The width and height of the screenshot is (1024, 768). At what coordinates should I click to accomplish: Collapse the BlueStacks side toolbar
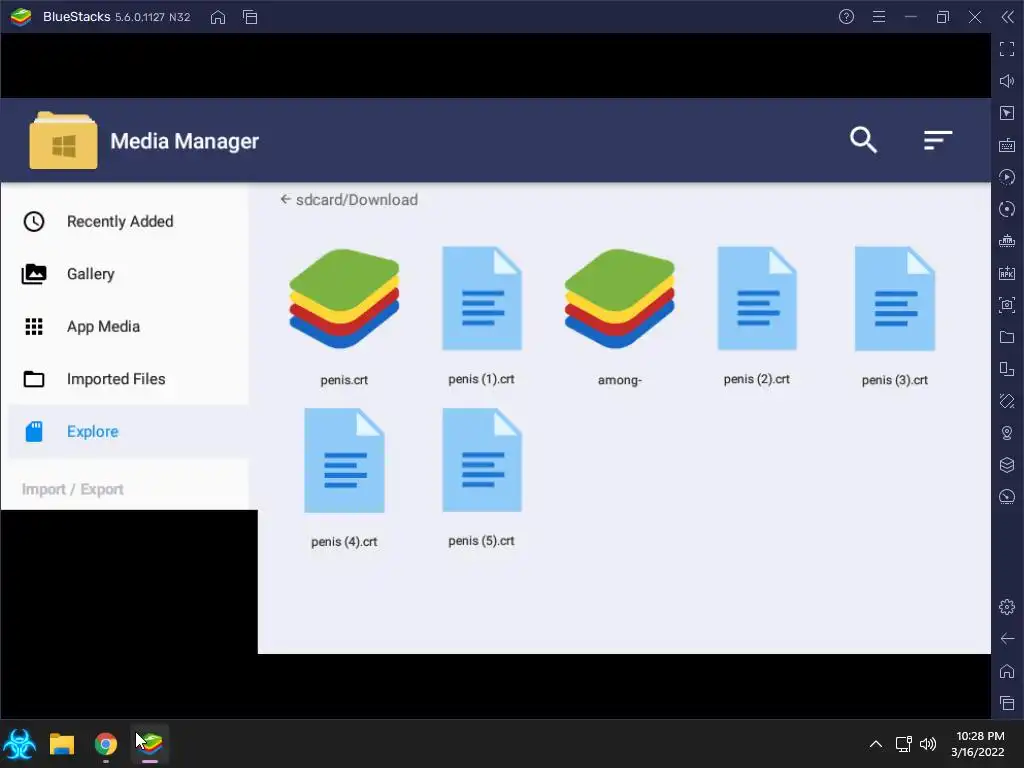[x=1008, y=17]
